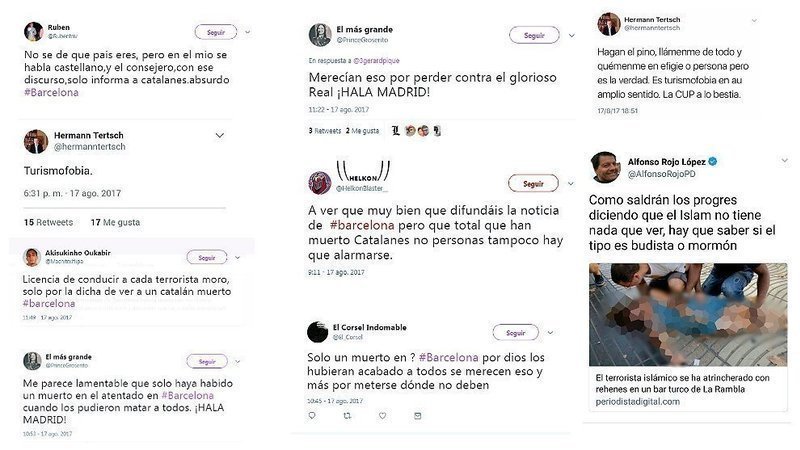The height and width of the screenshot is (450, 800).
Task: Follow Ruben with the Seguir button
Action: click(216, 32)
